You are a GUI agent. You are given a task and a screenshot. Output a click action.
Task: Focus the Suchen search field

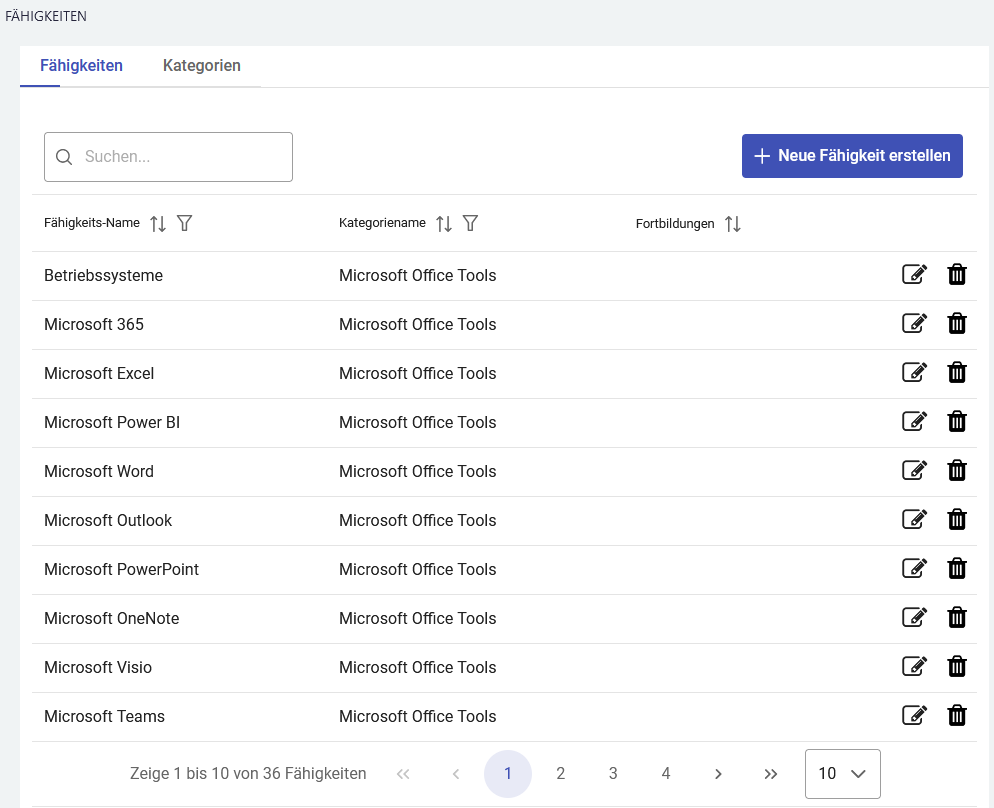coord(180,157)
